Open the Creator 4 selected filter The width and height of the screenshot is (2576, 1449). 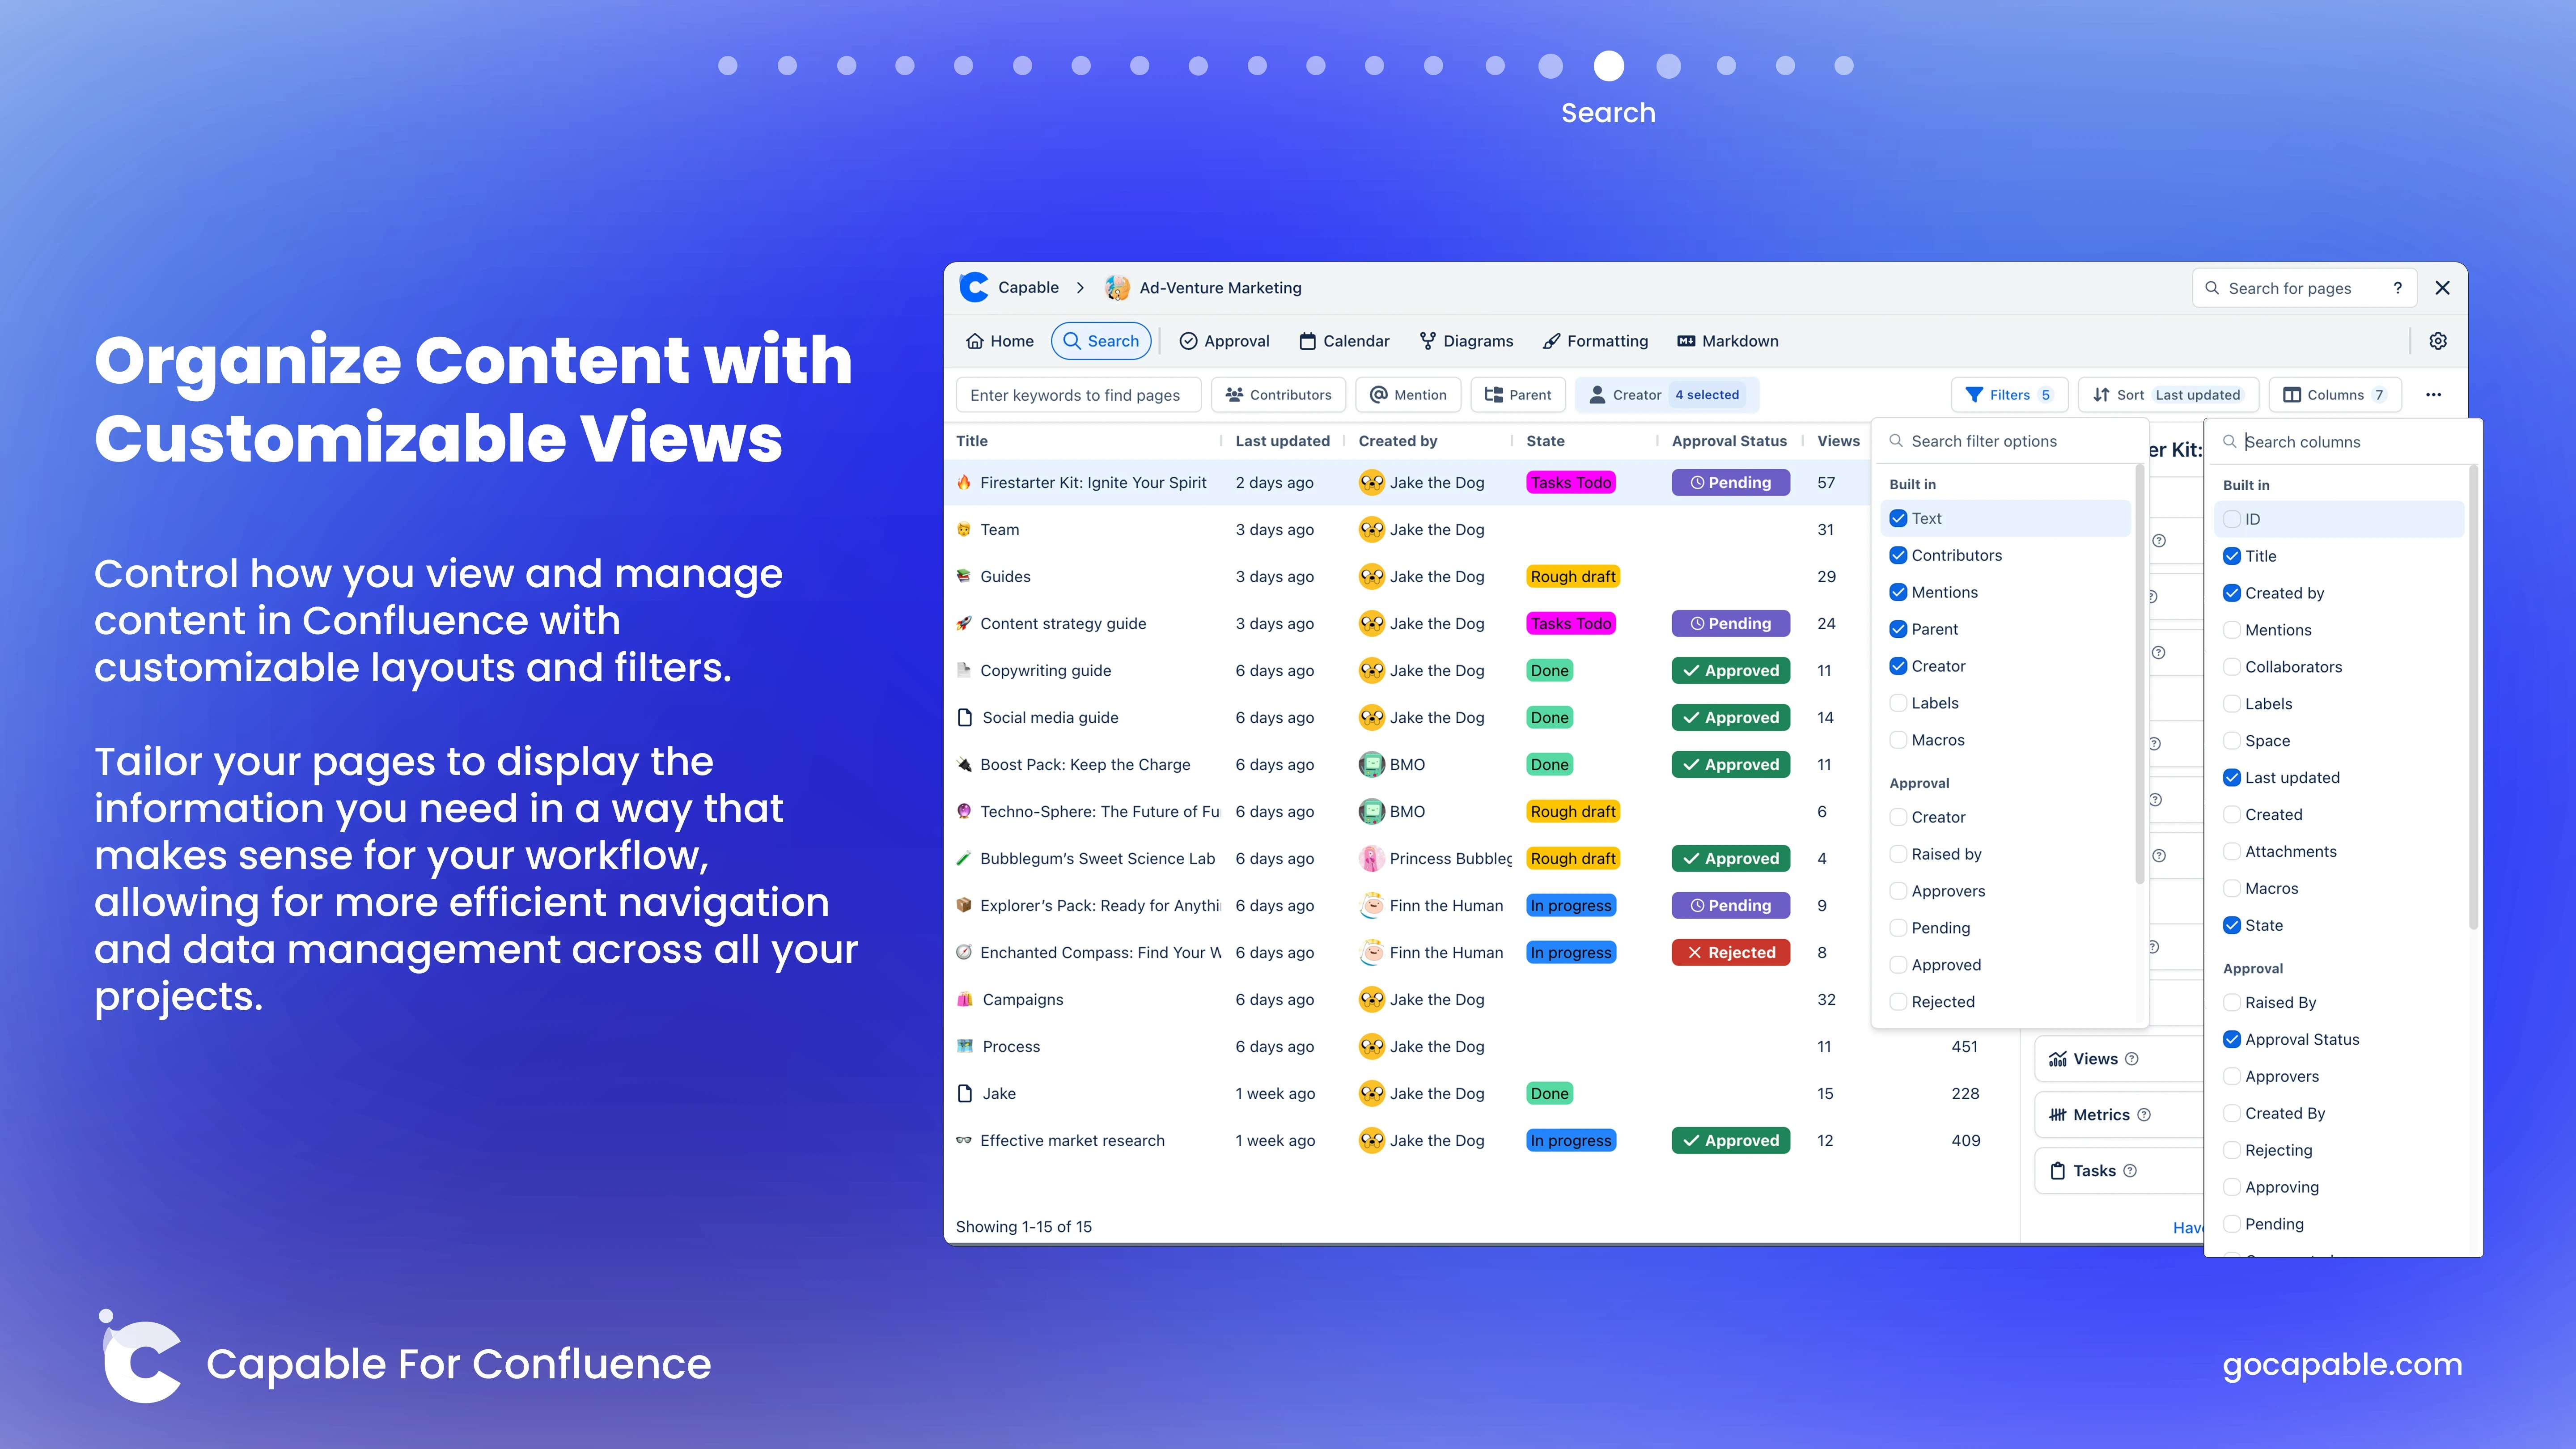point(1666,395)
